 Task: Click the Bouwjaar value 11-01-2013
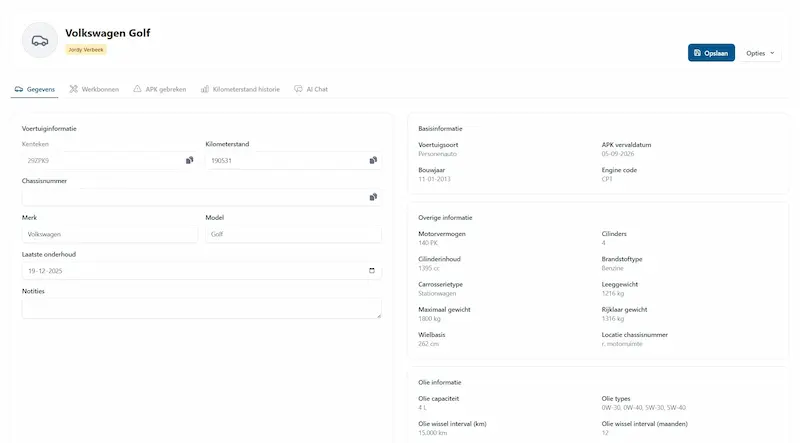pos(434,179)
